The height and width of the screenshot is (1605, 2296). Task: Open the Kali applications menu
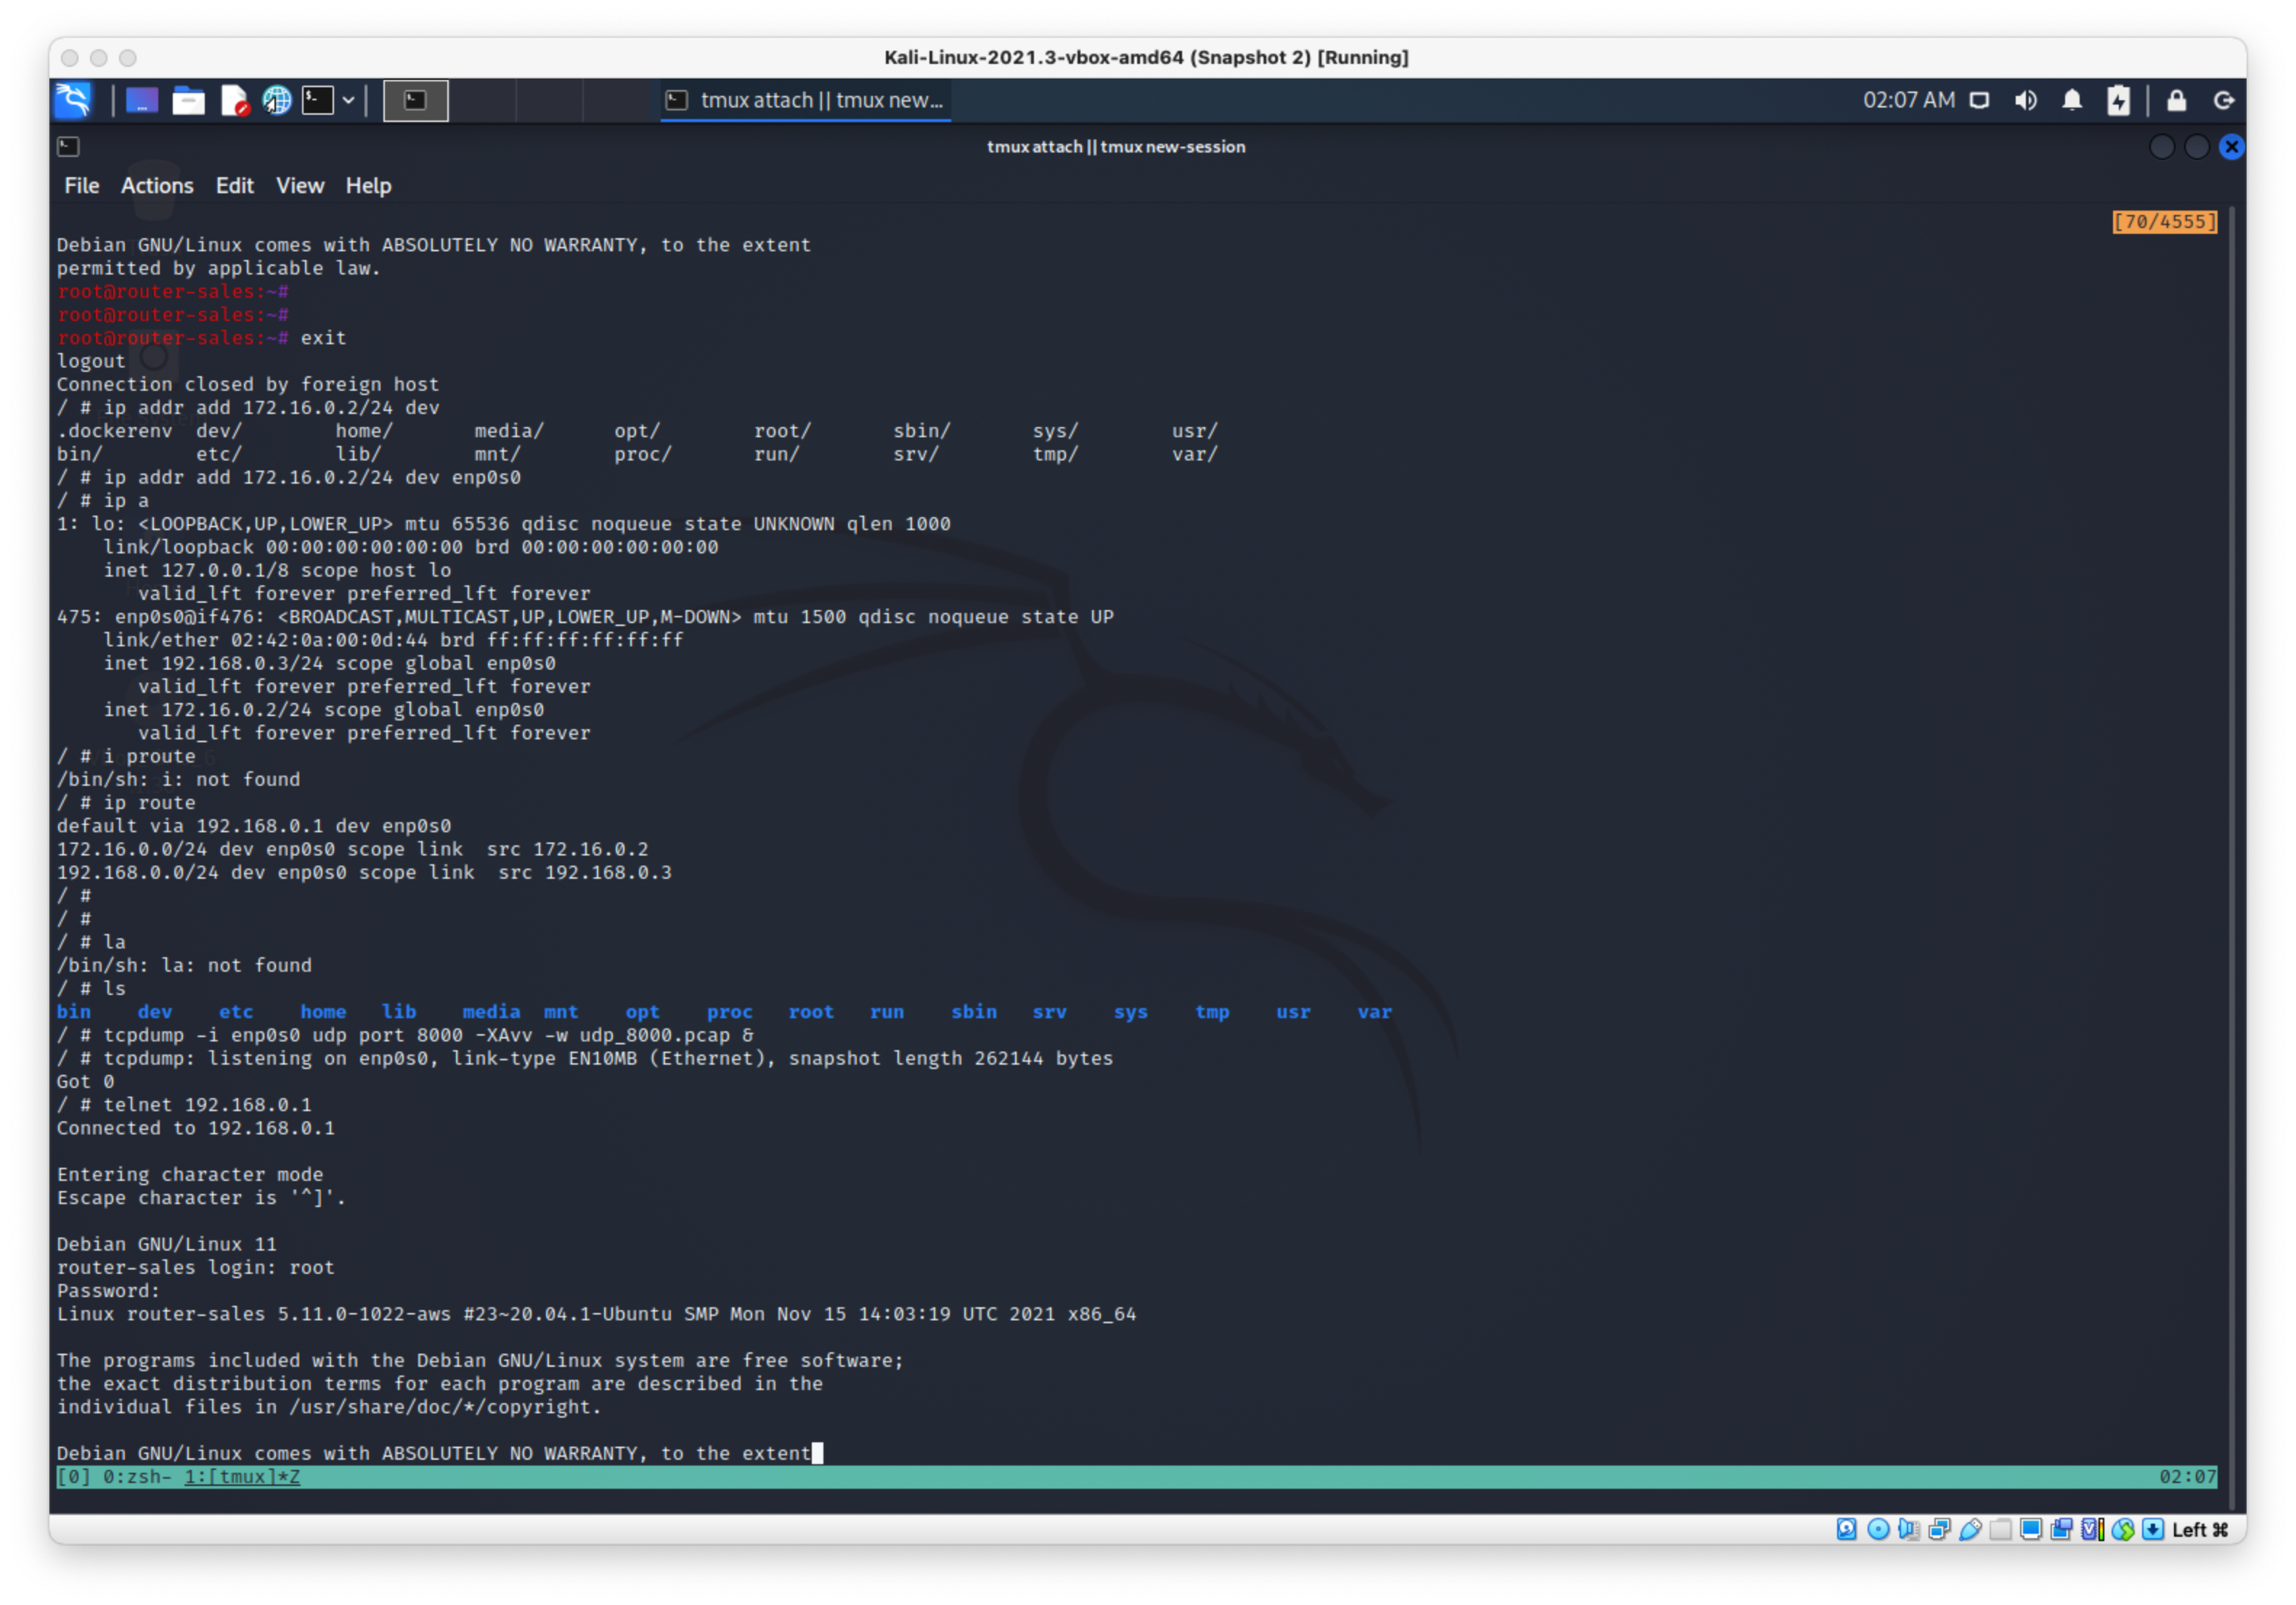(73, 100)
